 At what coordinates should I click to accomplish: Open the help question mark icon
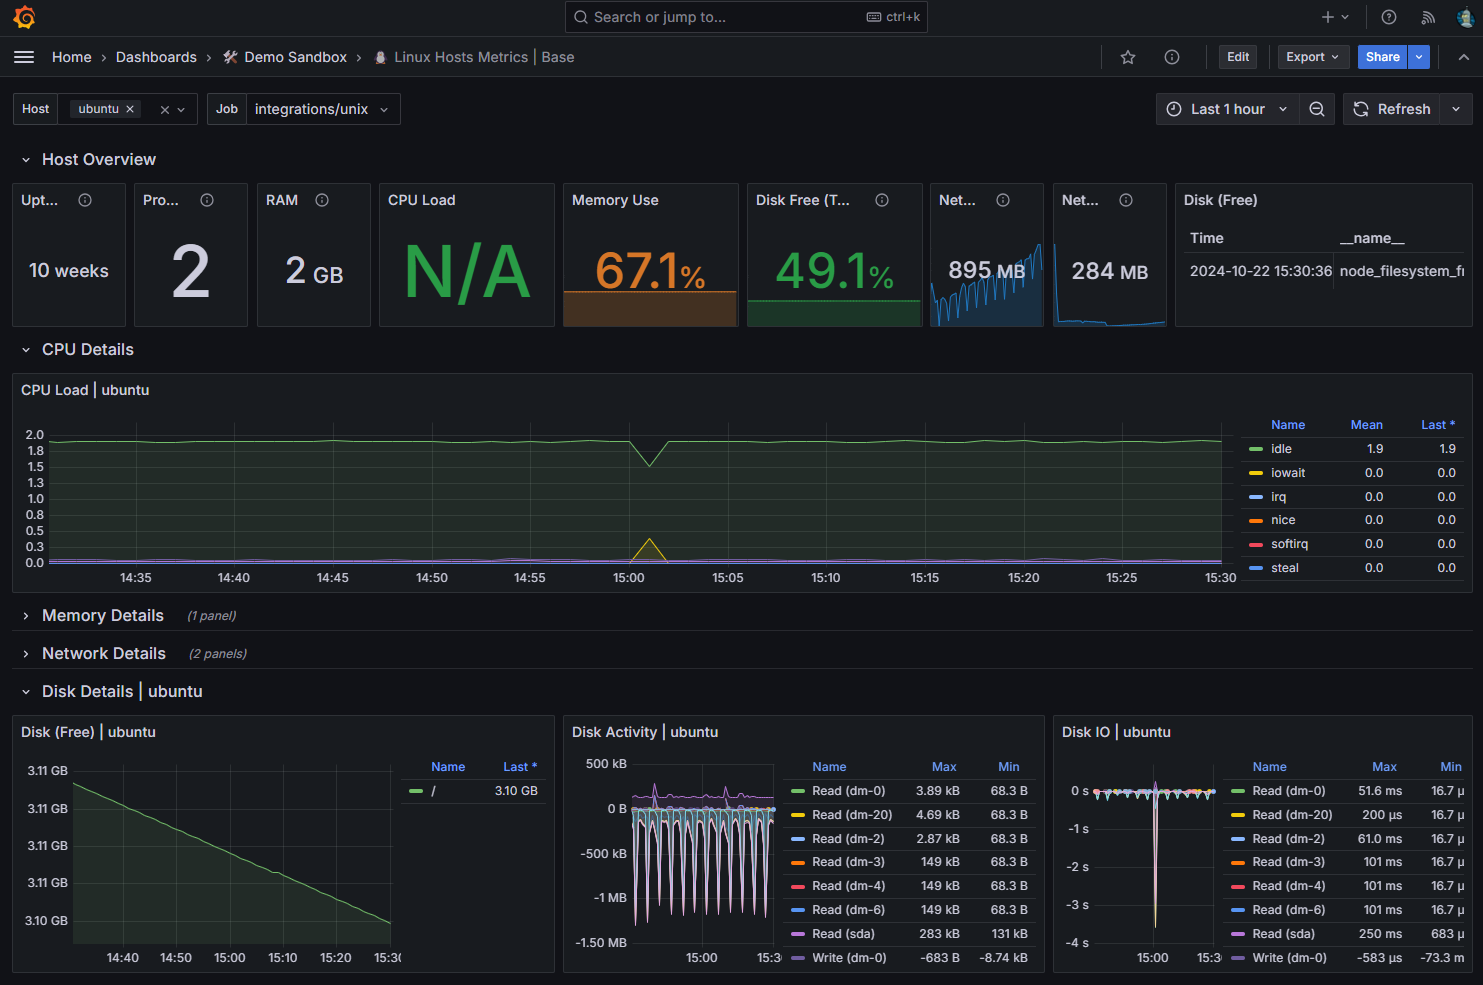point(1389,17)
